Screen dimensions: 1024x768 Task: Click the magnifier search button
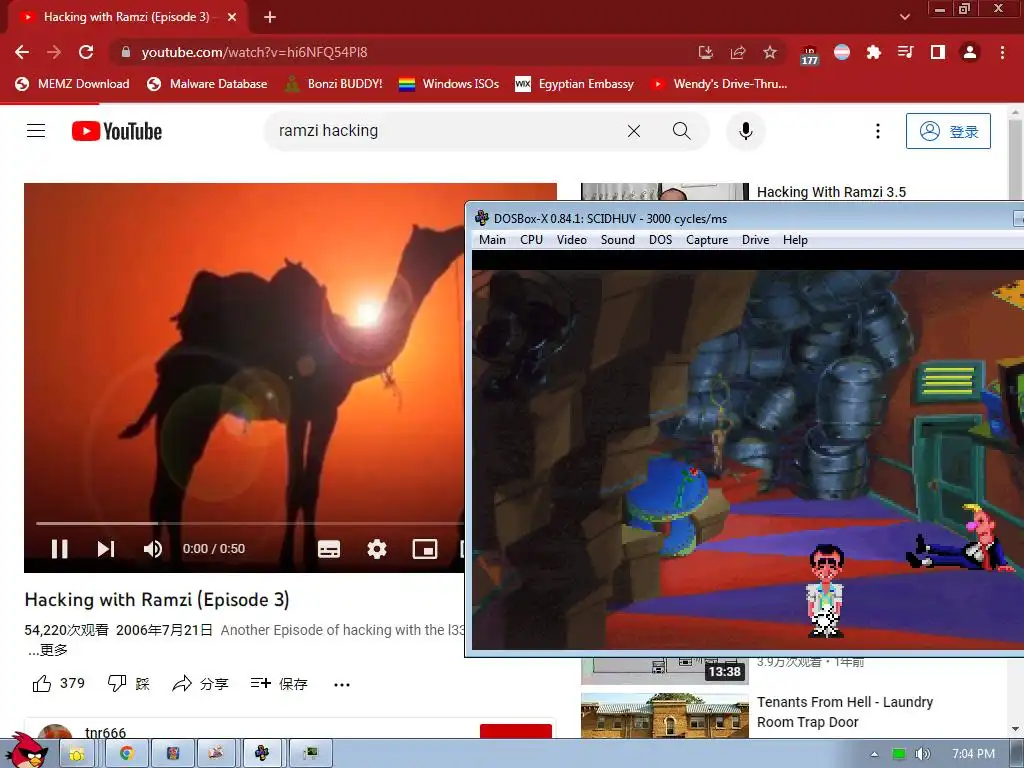coord(681,131)
